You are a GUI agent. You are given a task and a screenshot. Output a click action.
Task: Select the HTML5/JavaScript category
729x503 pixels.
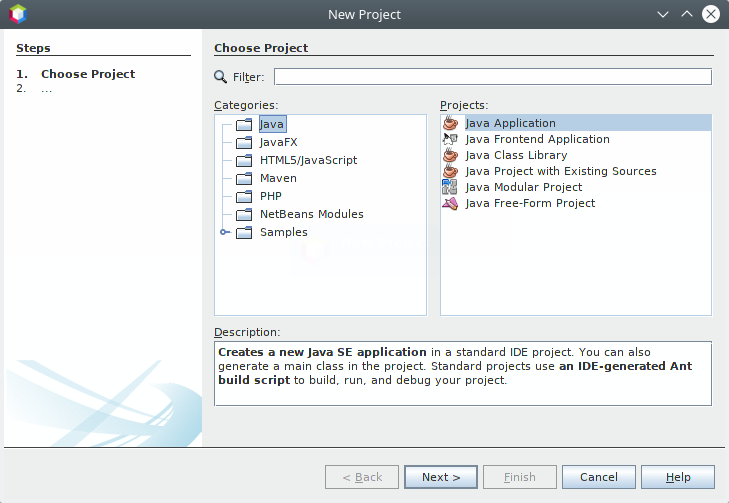click(308, 160)
